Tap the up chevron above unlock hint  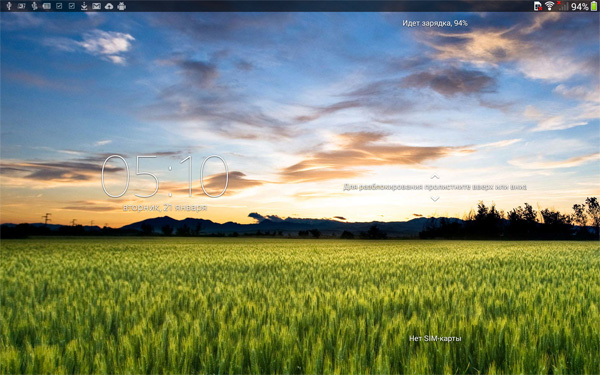[435, 177]
